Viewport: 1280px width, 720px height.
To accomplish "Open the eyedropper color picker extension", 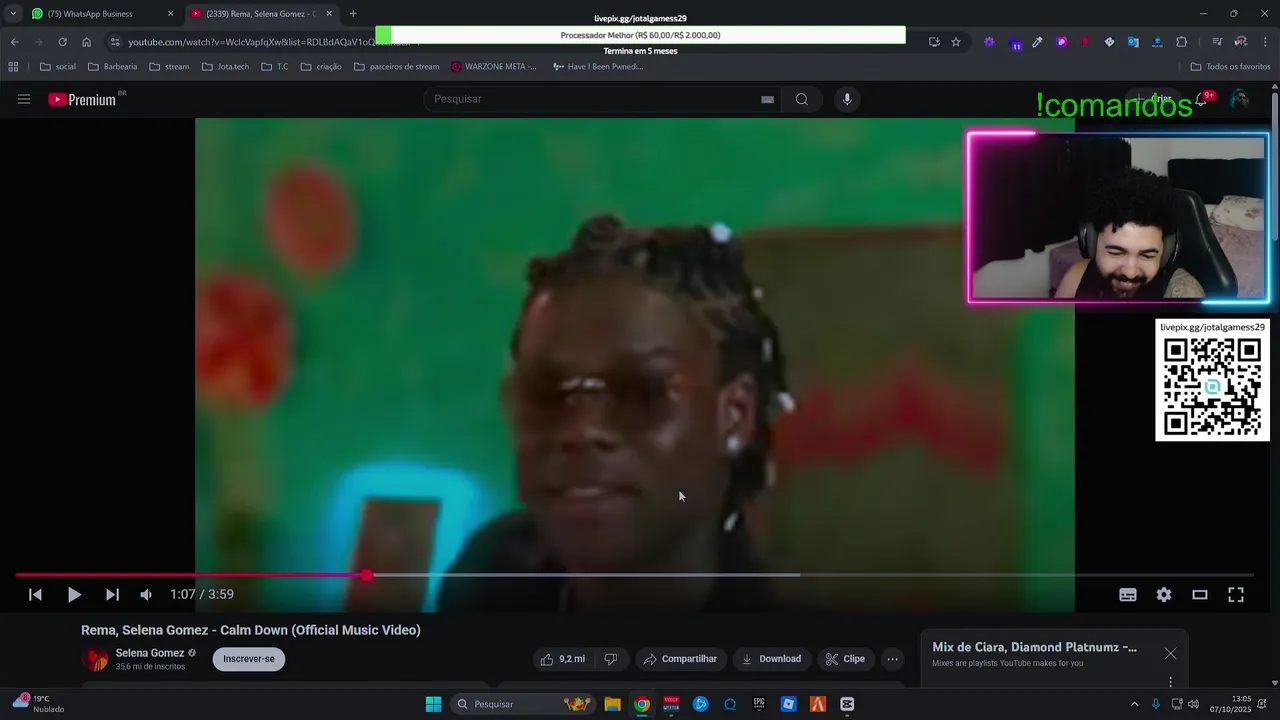I will point(1037,42).
